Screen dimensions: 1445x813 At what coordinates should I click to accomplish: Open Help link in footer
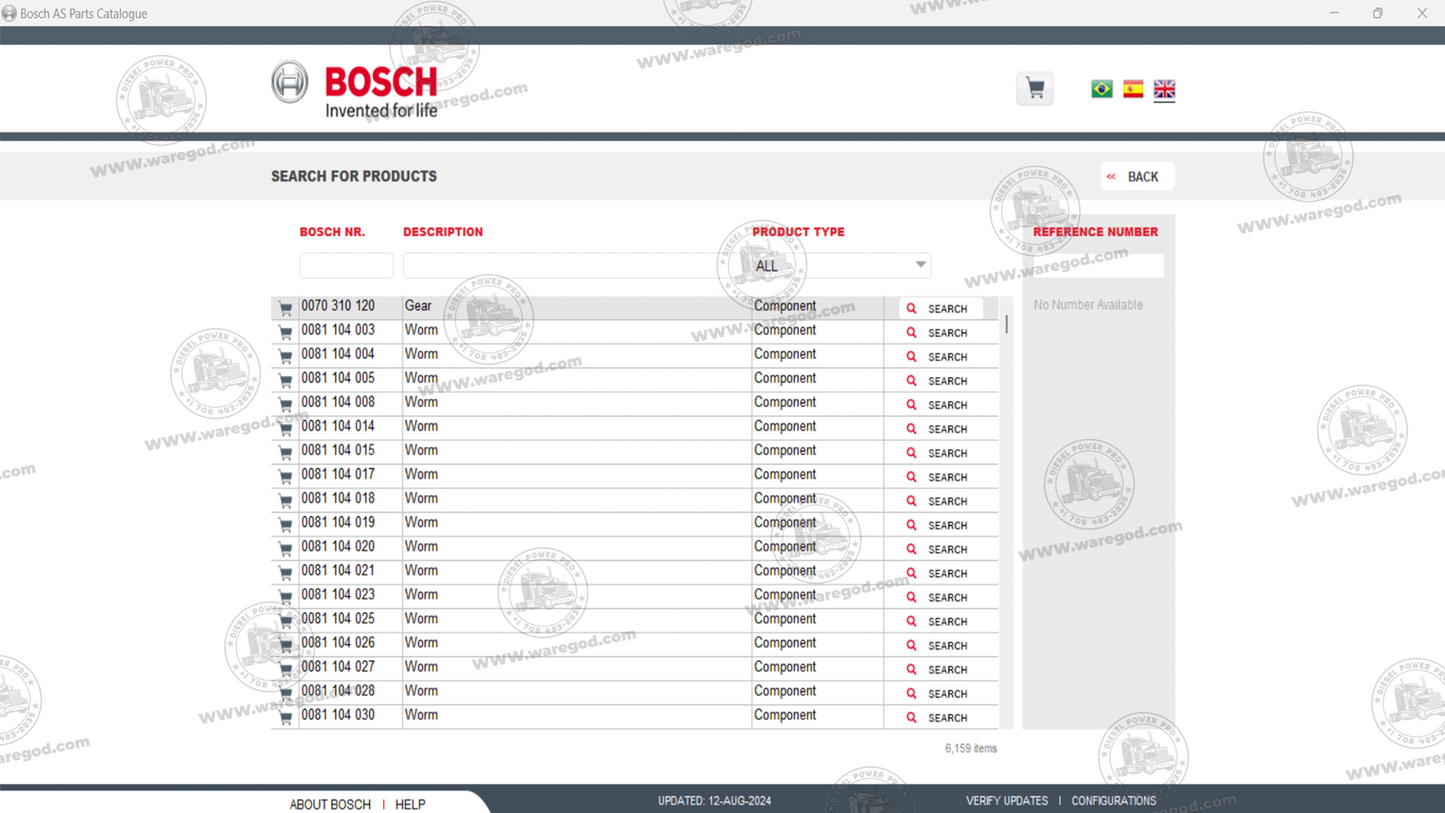click(x=410, y=804)
